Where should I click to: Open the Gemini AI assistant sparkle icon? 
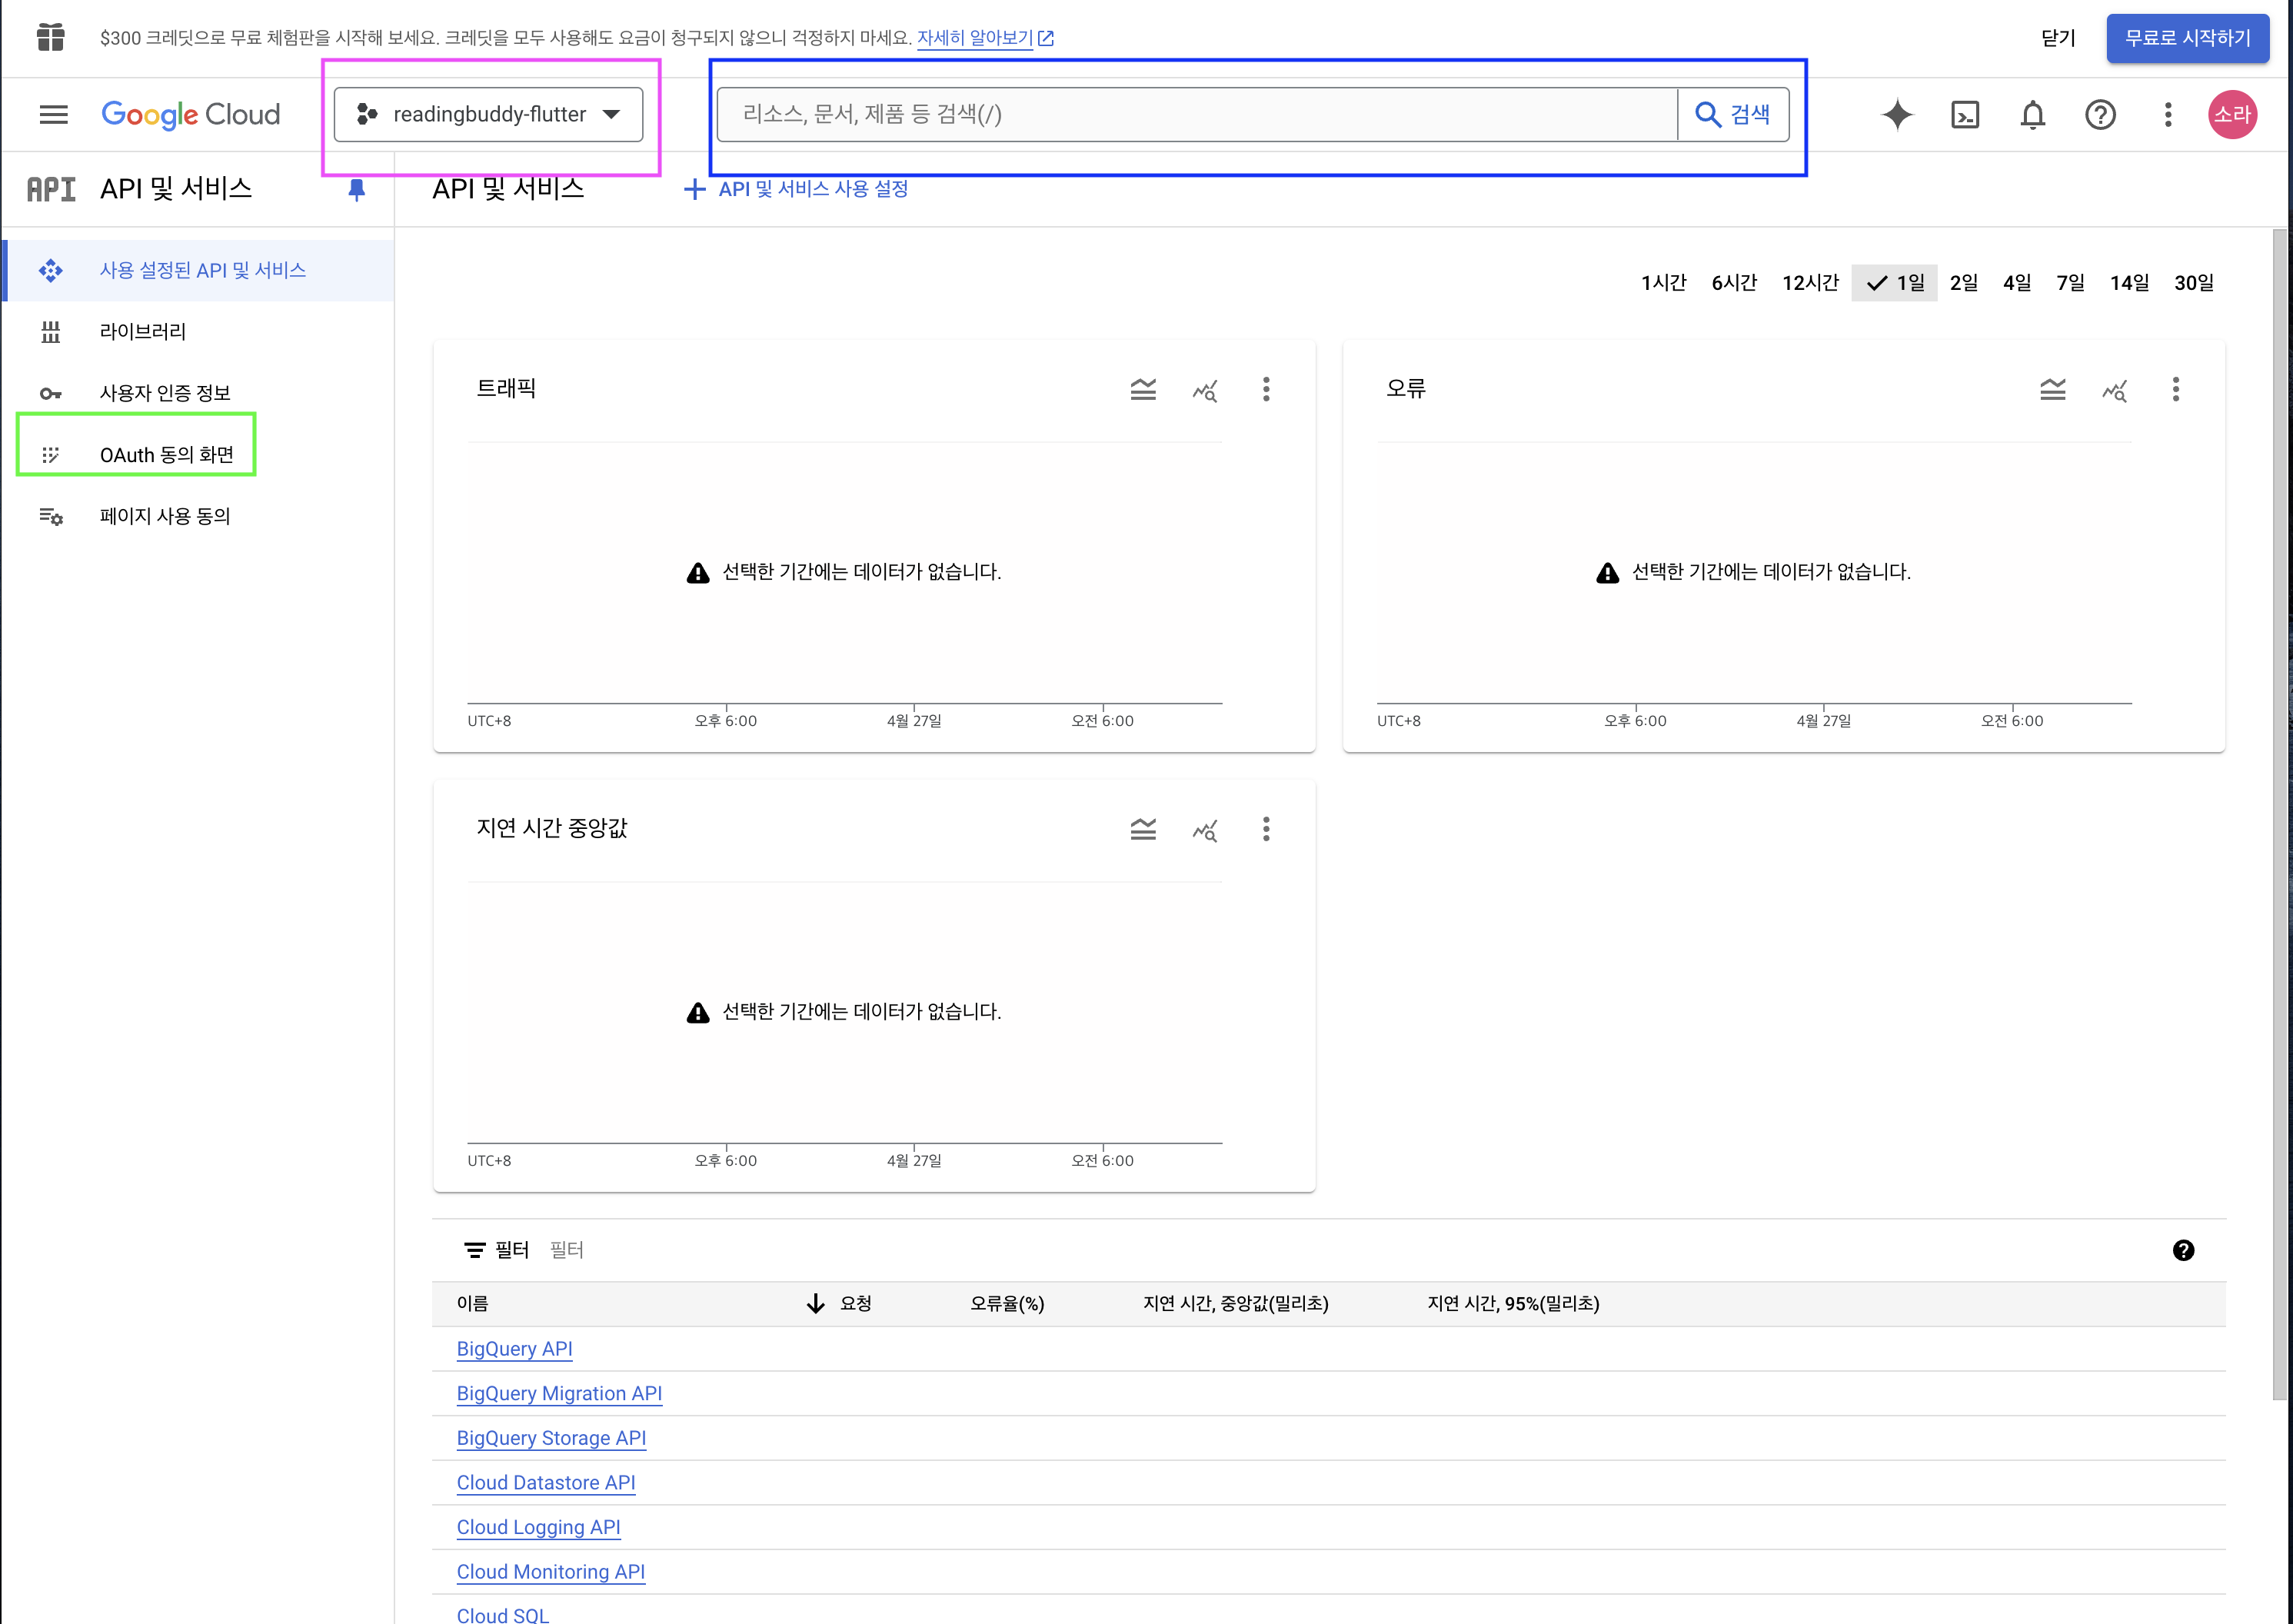coord(1896,115)
